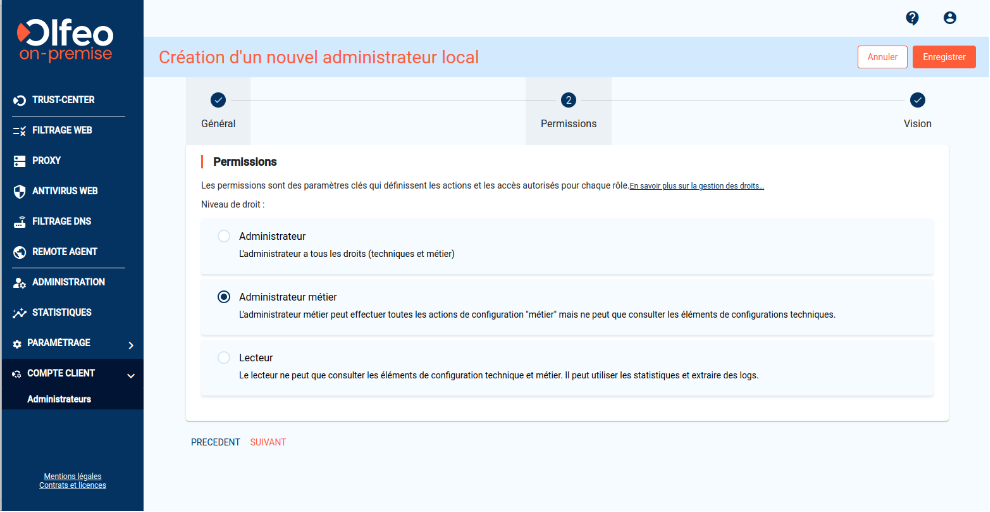Open the user account profile icon

pyautogui.click(x=949, y=18)
